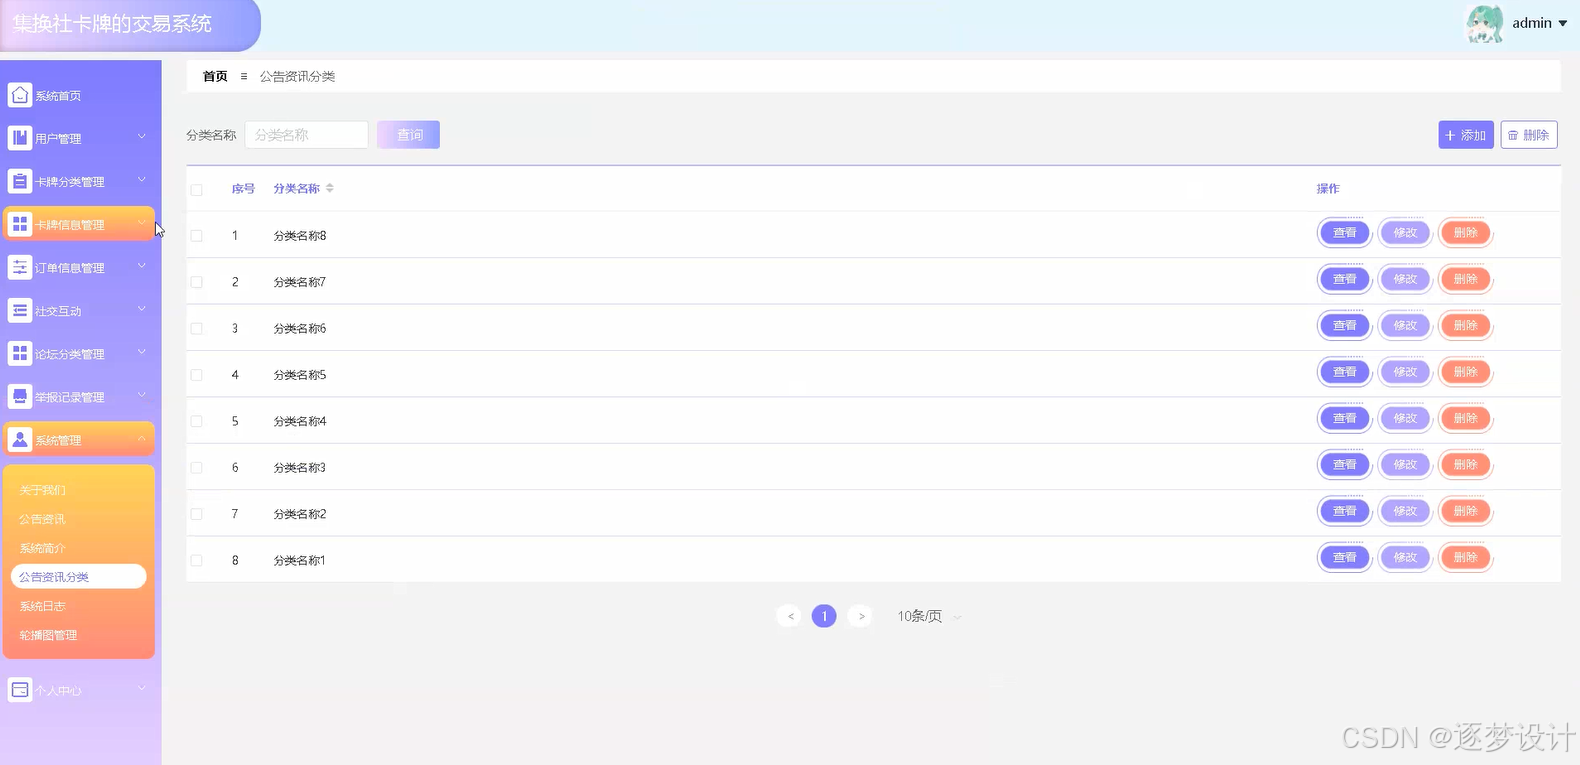Check the box for row 分类名称4

196,421
